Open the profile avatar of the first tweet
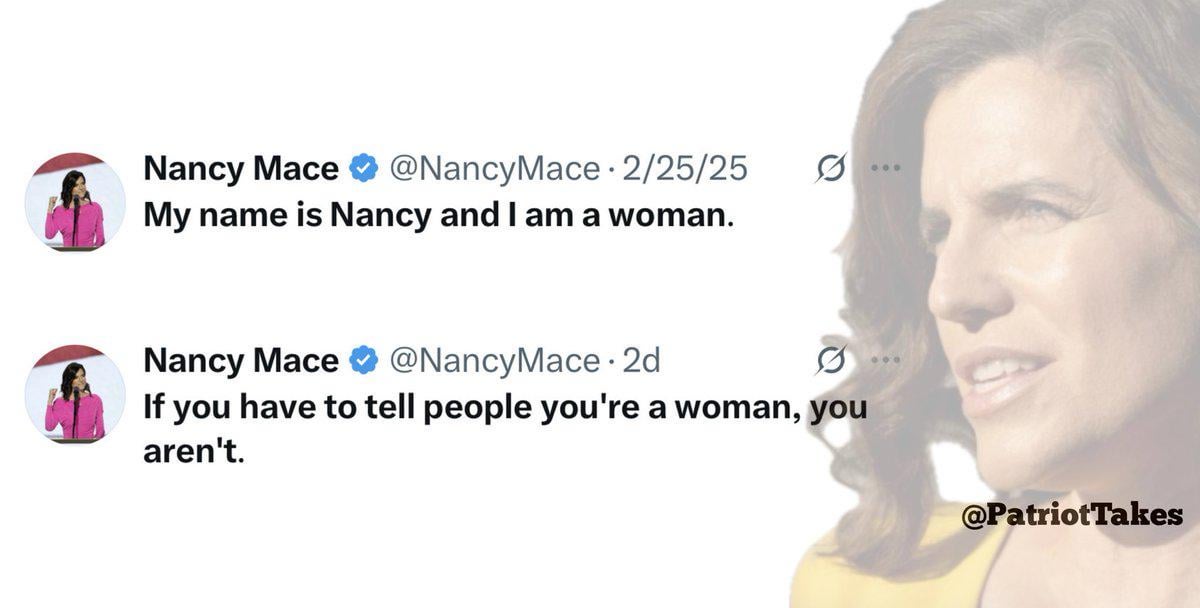The width and height of the screenshot is (1200, 608). tap(75, 202)
